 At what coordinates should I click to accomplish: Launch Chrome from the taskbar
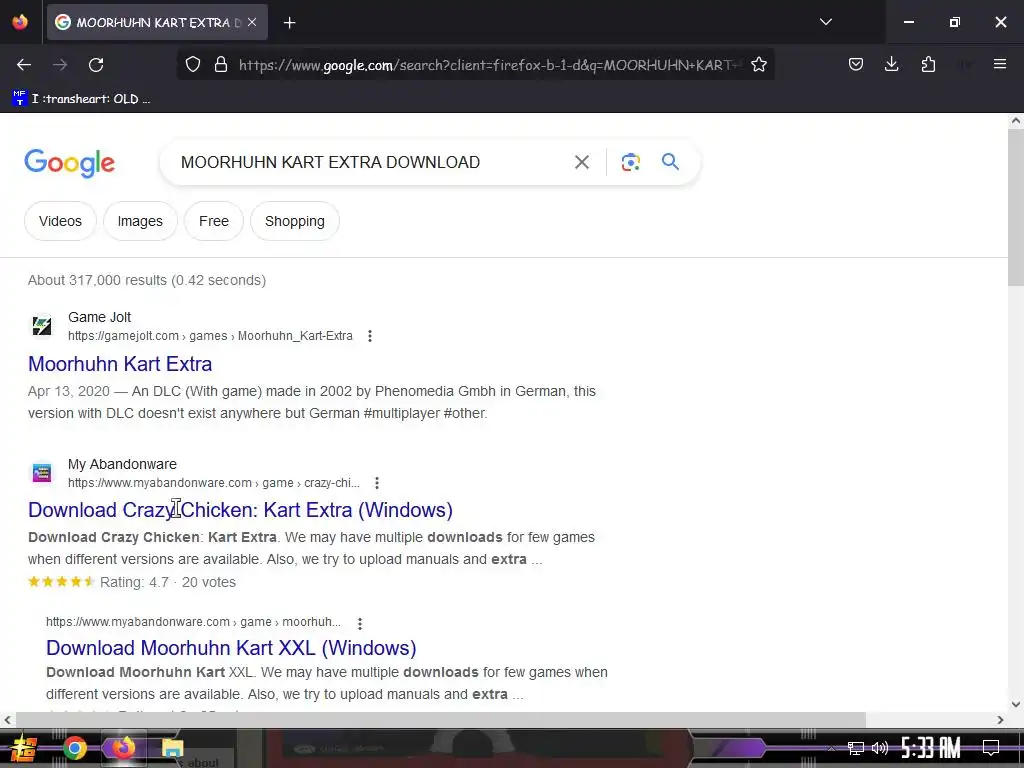coord(74,748)
